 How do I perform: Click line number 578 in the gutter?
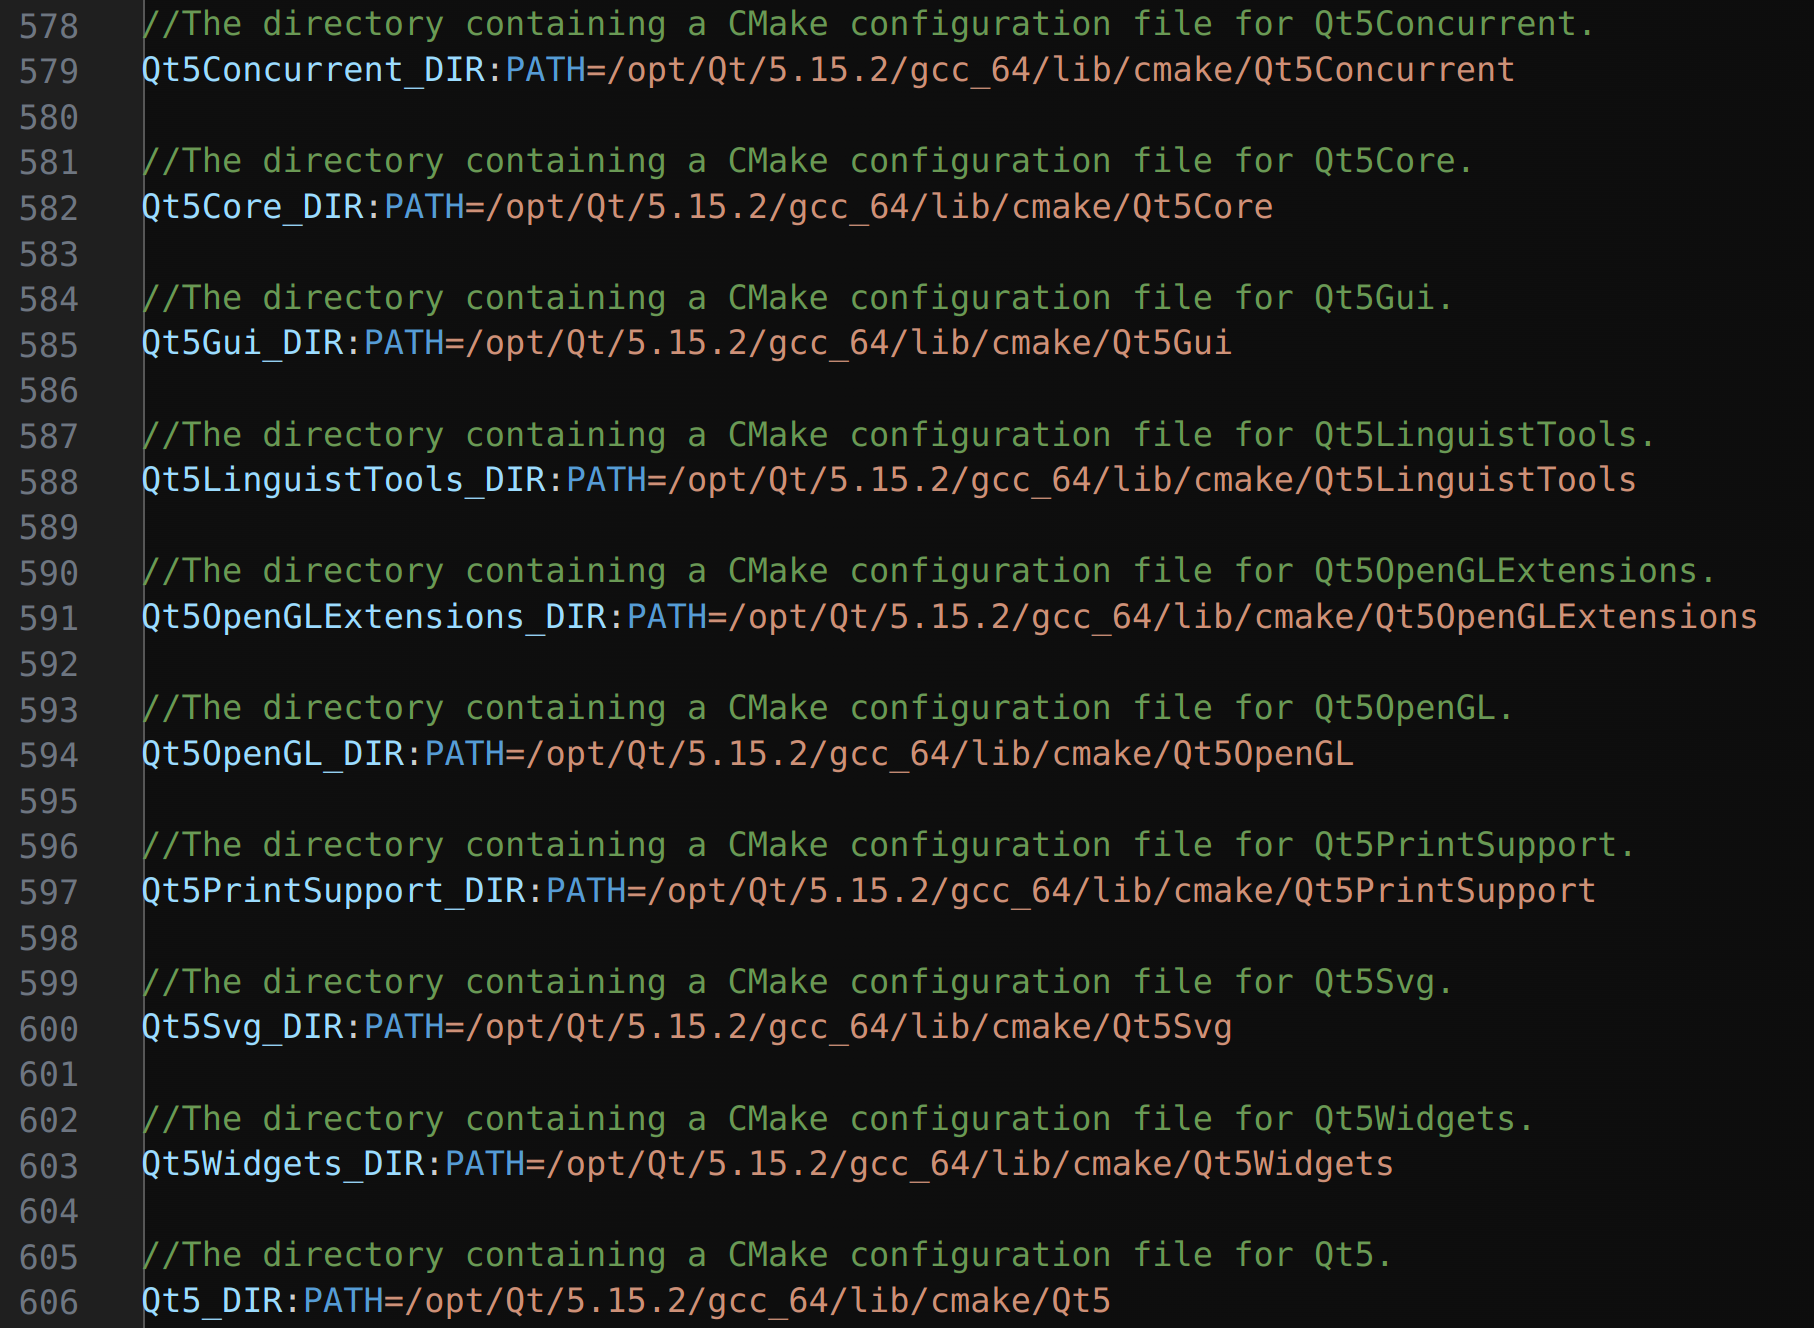tap(48, 25)
